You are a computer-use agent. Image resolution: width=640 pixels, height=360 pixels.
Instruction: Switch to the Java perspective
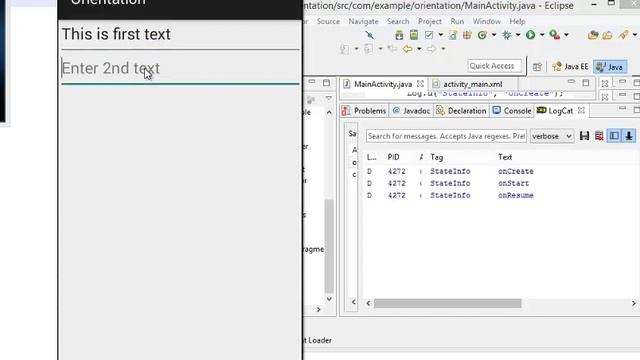tap(610, 67)
